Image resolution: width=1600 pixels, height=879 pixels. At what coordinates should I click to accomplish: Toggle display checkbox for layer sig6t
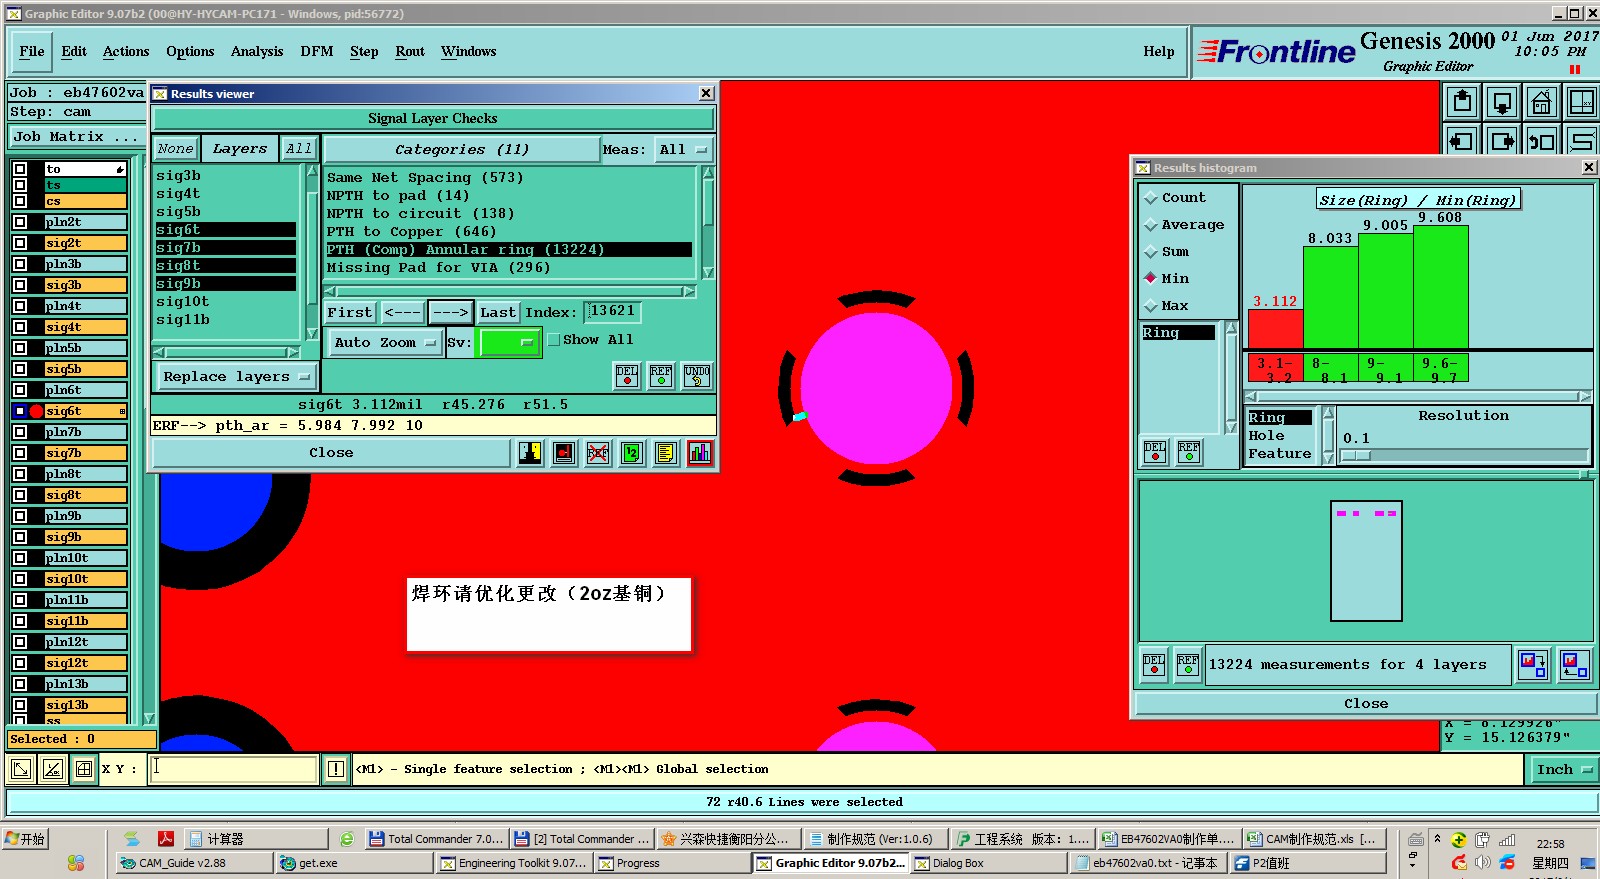click(x=20, y=411)
